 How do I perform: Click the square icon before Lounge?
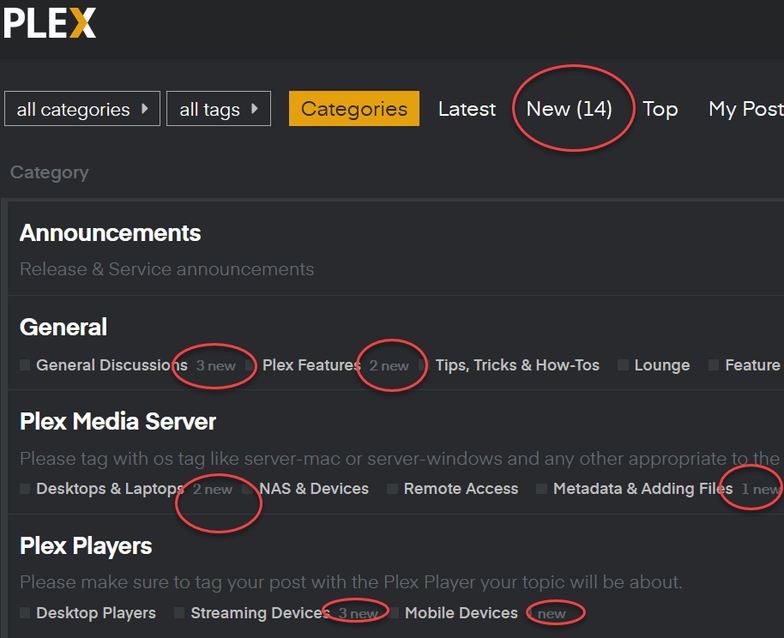tap(623, 365)
